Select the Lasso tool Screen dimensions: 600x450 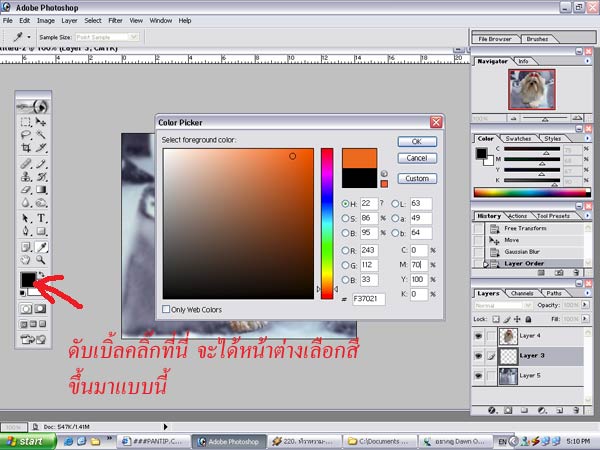26,135
